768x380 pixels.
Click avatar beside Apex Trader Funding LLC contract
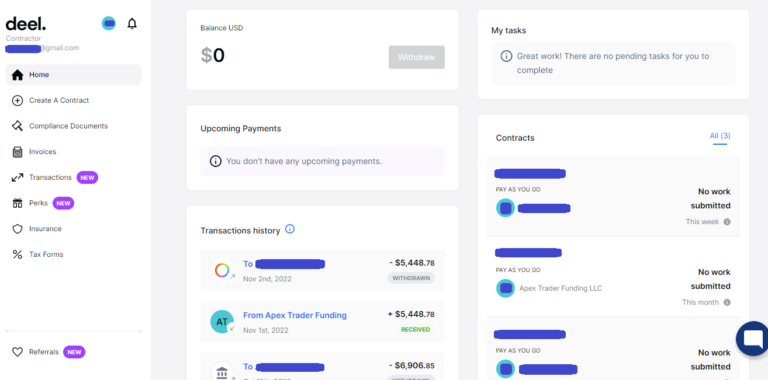click(505, 288)
